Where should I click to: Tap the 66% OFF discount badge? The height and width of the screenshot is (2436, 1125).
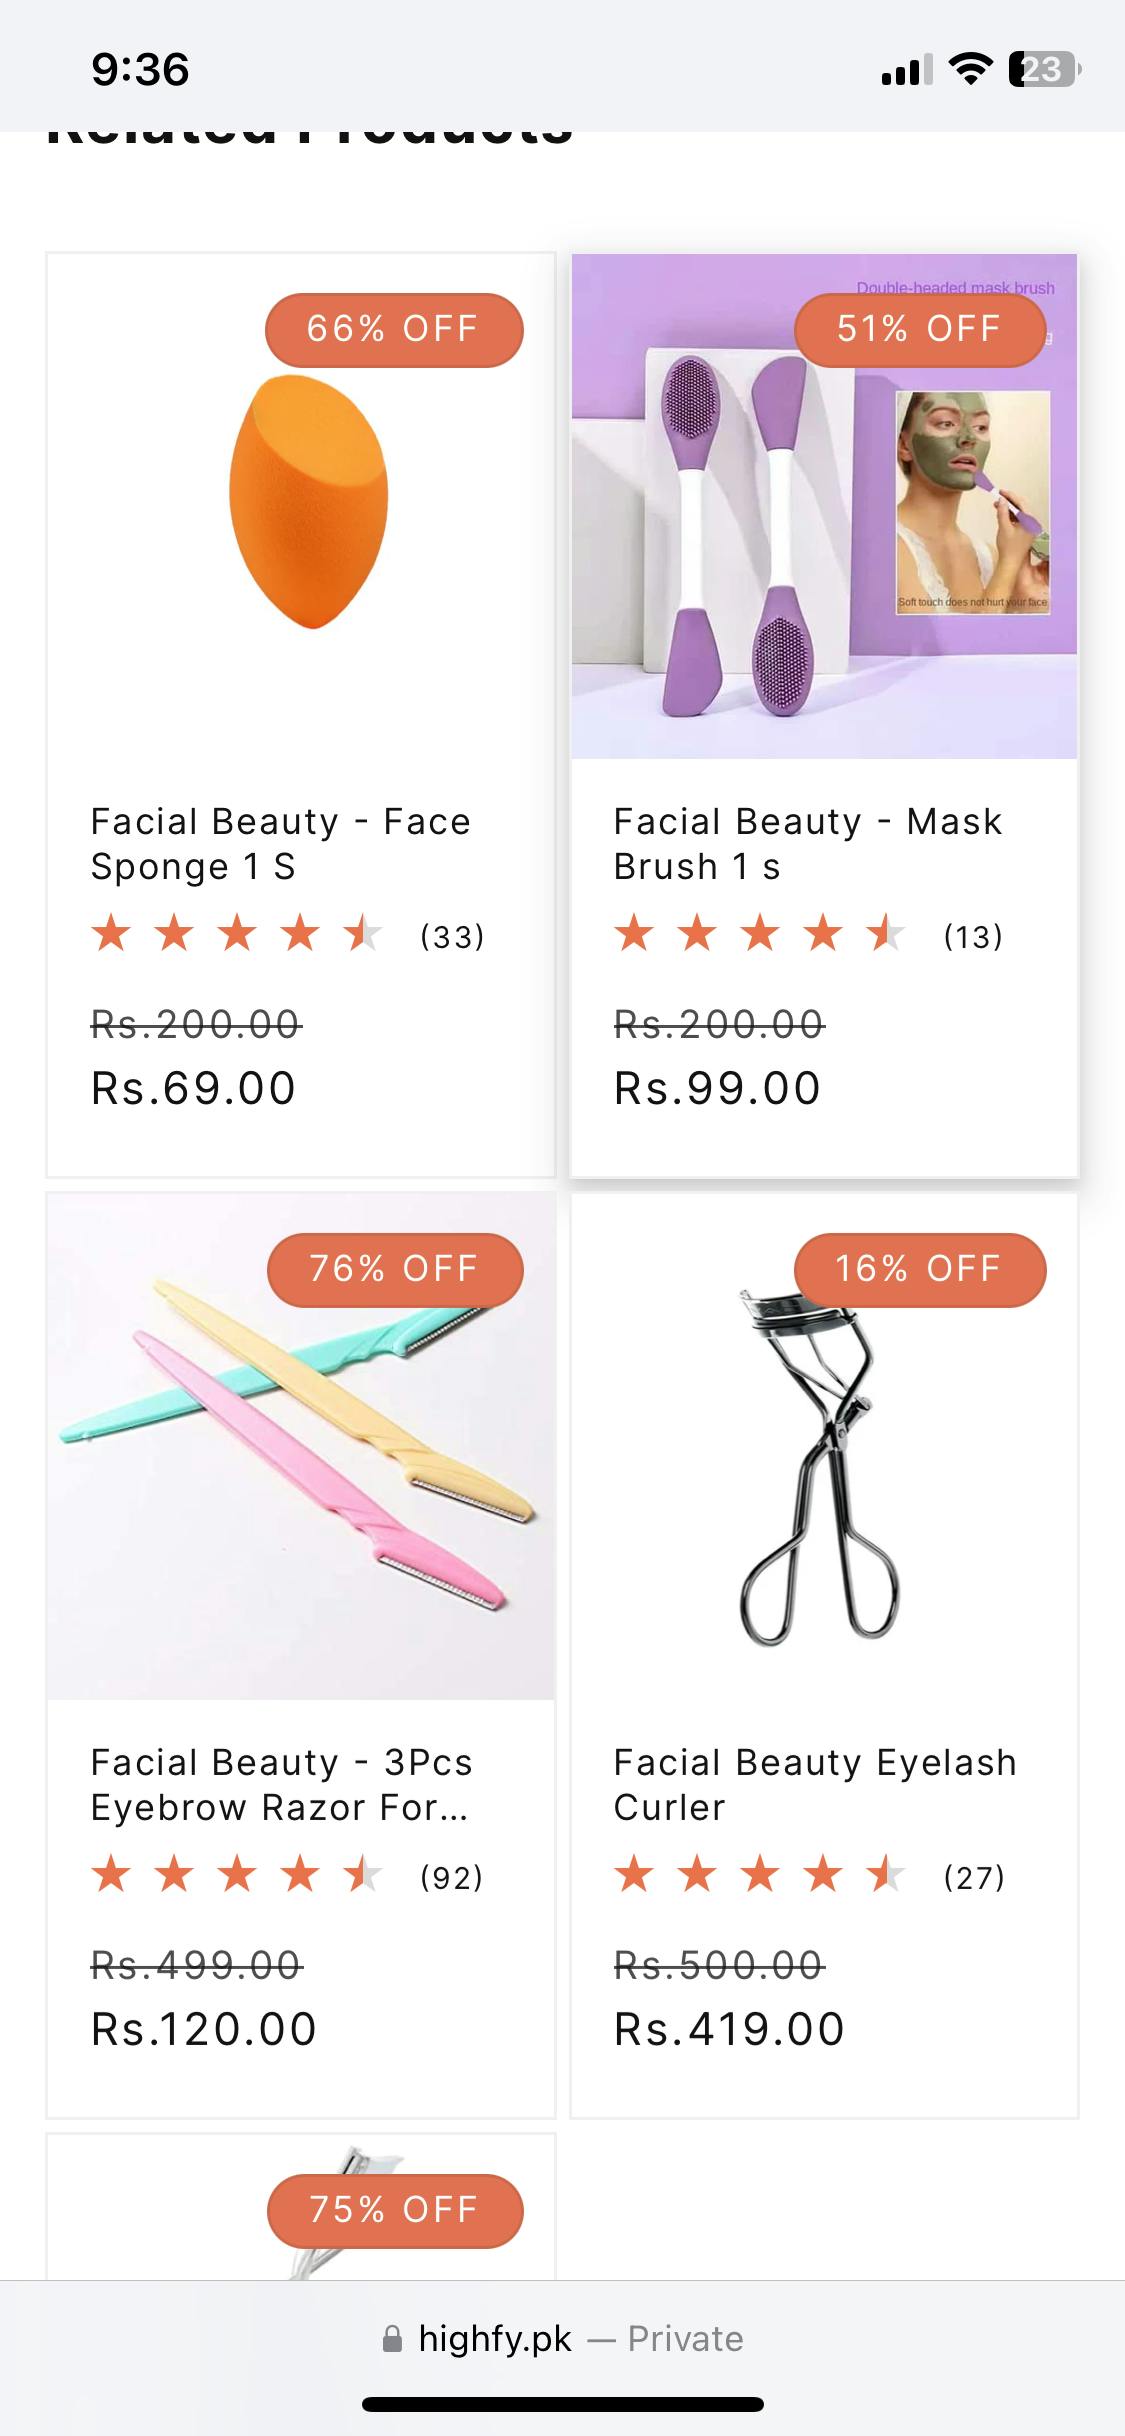click(x=393, y=329)
